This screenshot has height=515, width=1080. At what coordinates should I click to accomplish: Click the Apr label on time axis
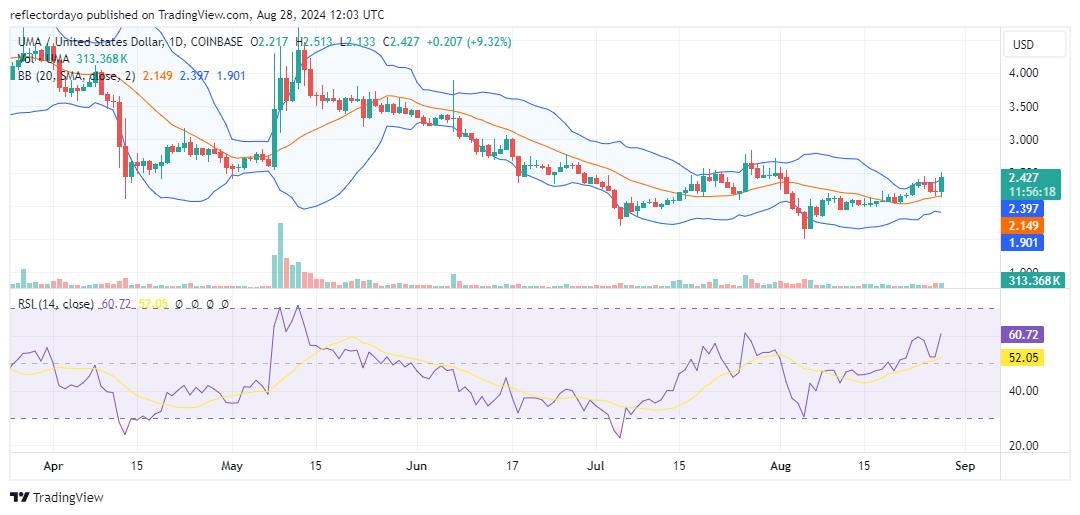[53, 465]
